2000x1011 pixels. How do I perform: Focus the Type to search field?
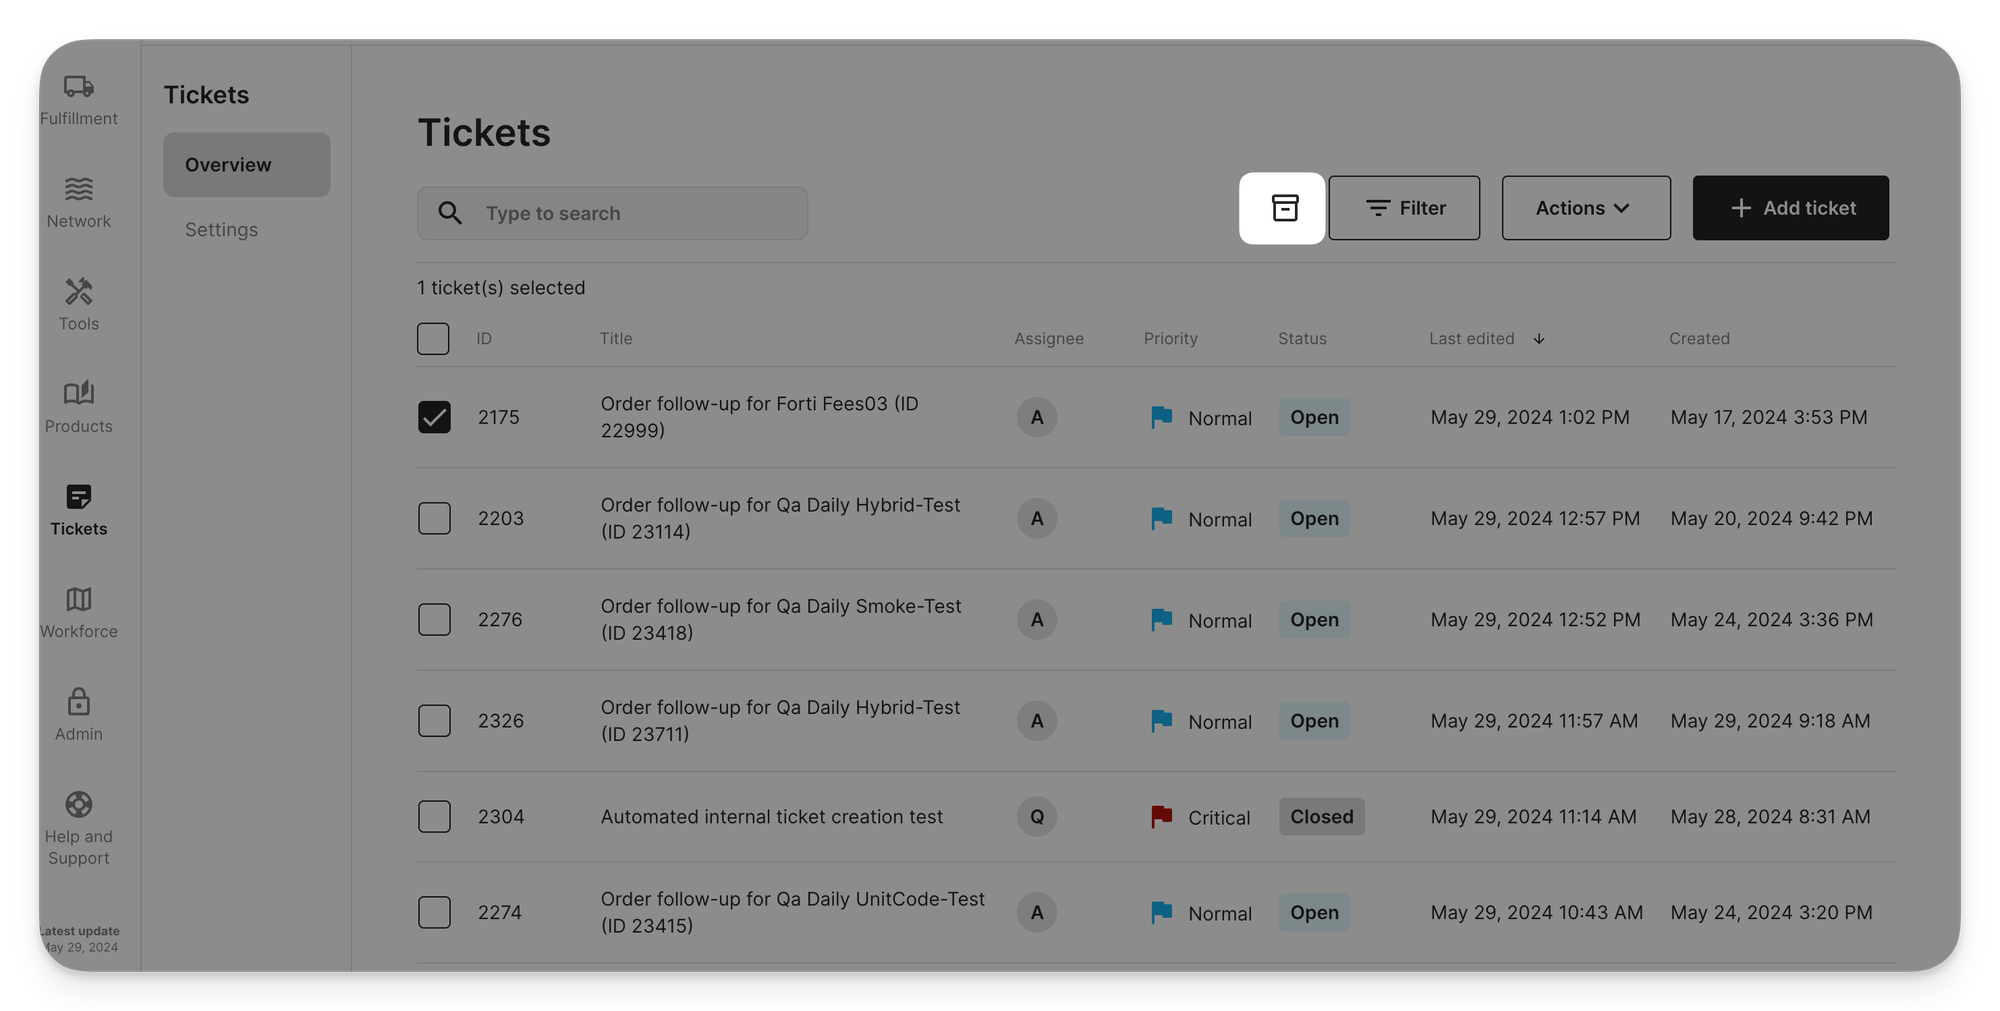[612, 213]
